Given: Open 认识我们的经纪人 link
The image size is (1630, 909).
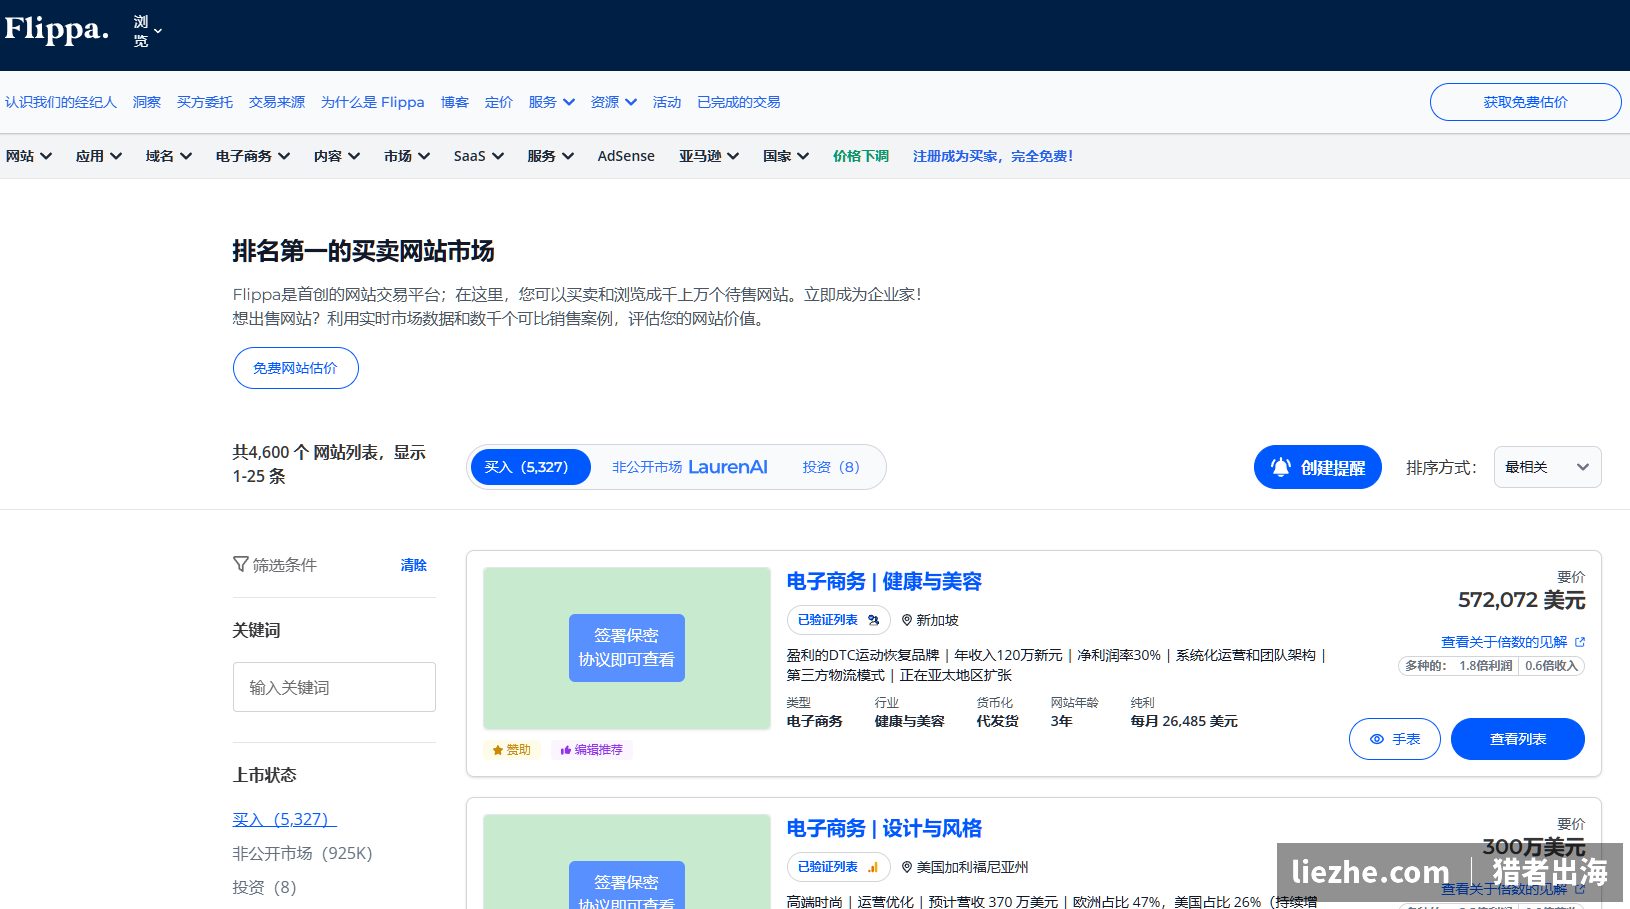Looking at the screenshot, I should (x=61, y=102).
